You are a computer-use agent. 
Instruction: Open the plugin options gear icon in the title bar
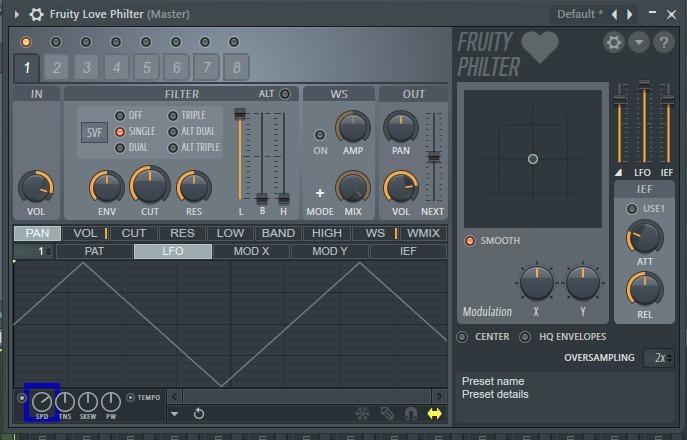36,14
